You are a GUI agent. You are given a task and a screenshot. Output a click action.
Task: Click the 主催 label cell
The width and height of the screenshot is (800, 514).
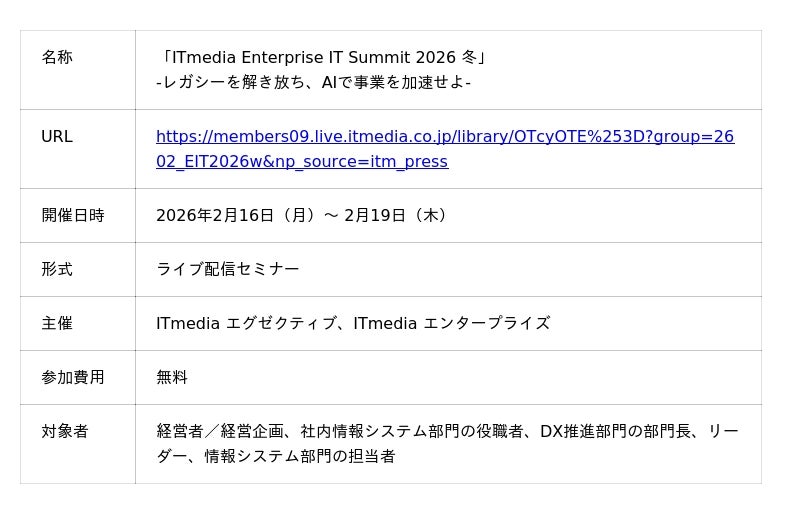pos(57,324)
